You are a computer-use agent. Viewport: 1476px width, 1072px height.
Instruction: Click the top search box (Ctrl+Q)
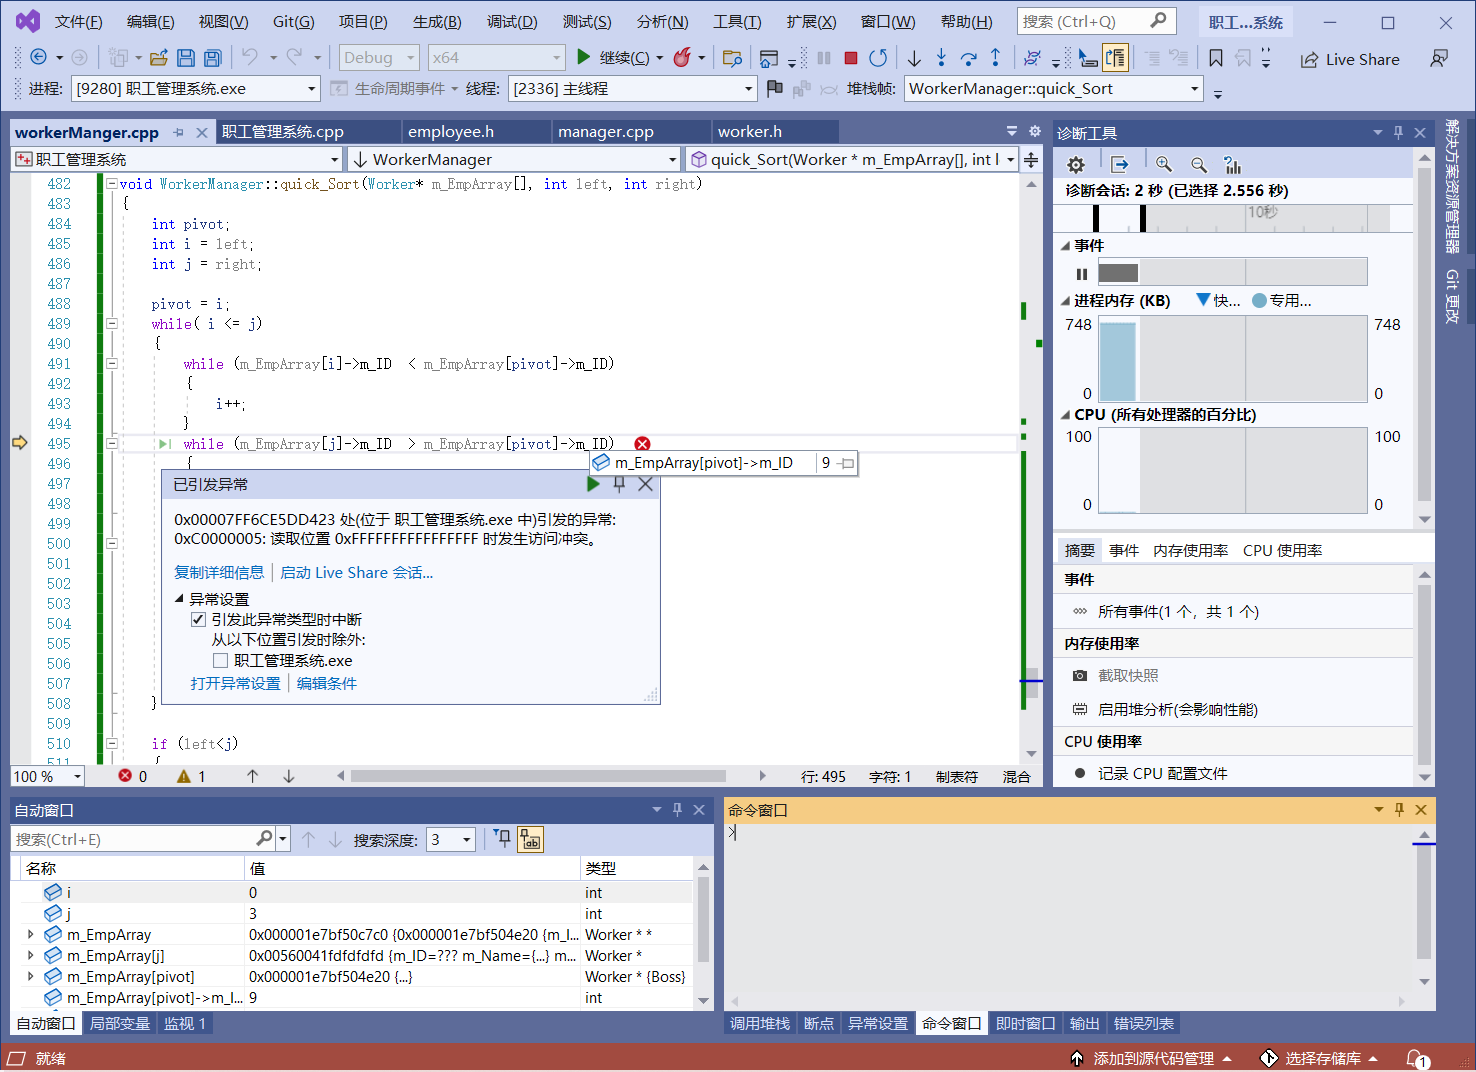1096,21
